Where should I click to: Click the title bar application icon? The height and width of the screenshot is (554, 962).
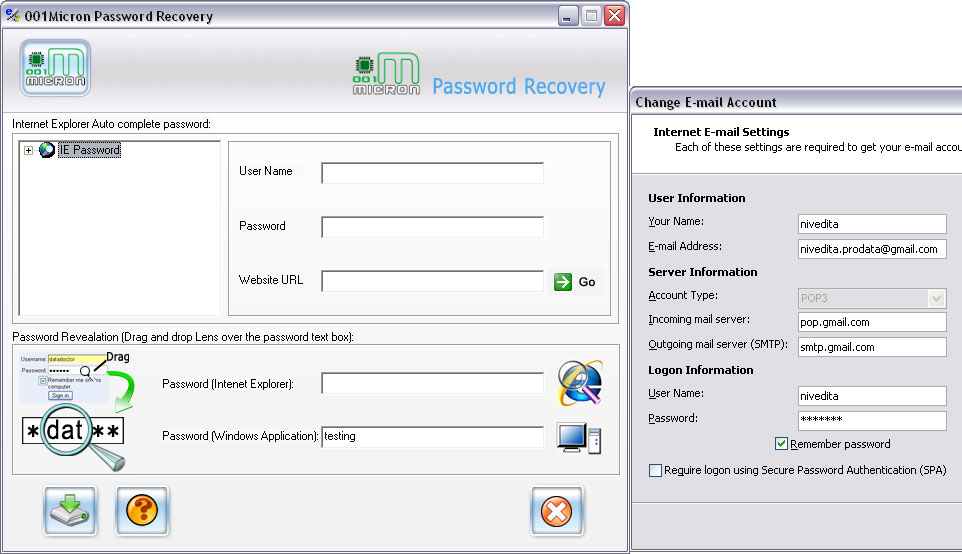[x=12, y=15]
